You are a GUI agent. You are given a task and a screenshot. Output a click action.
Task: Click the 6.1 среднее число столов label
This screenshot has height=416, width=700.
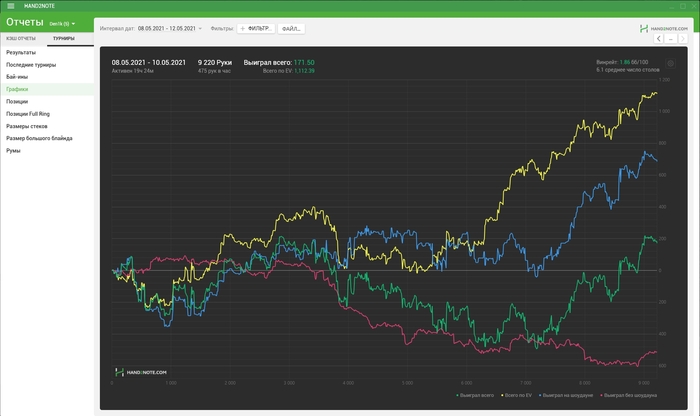(x=628, y=70)
